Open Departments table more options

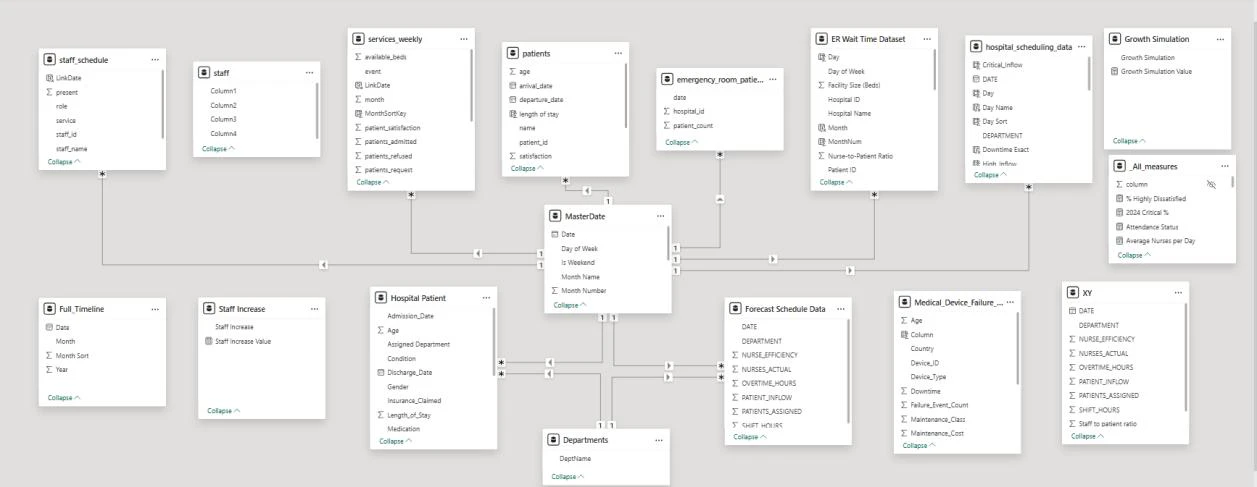658,440
